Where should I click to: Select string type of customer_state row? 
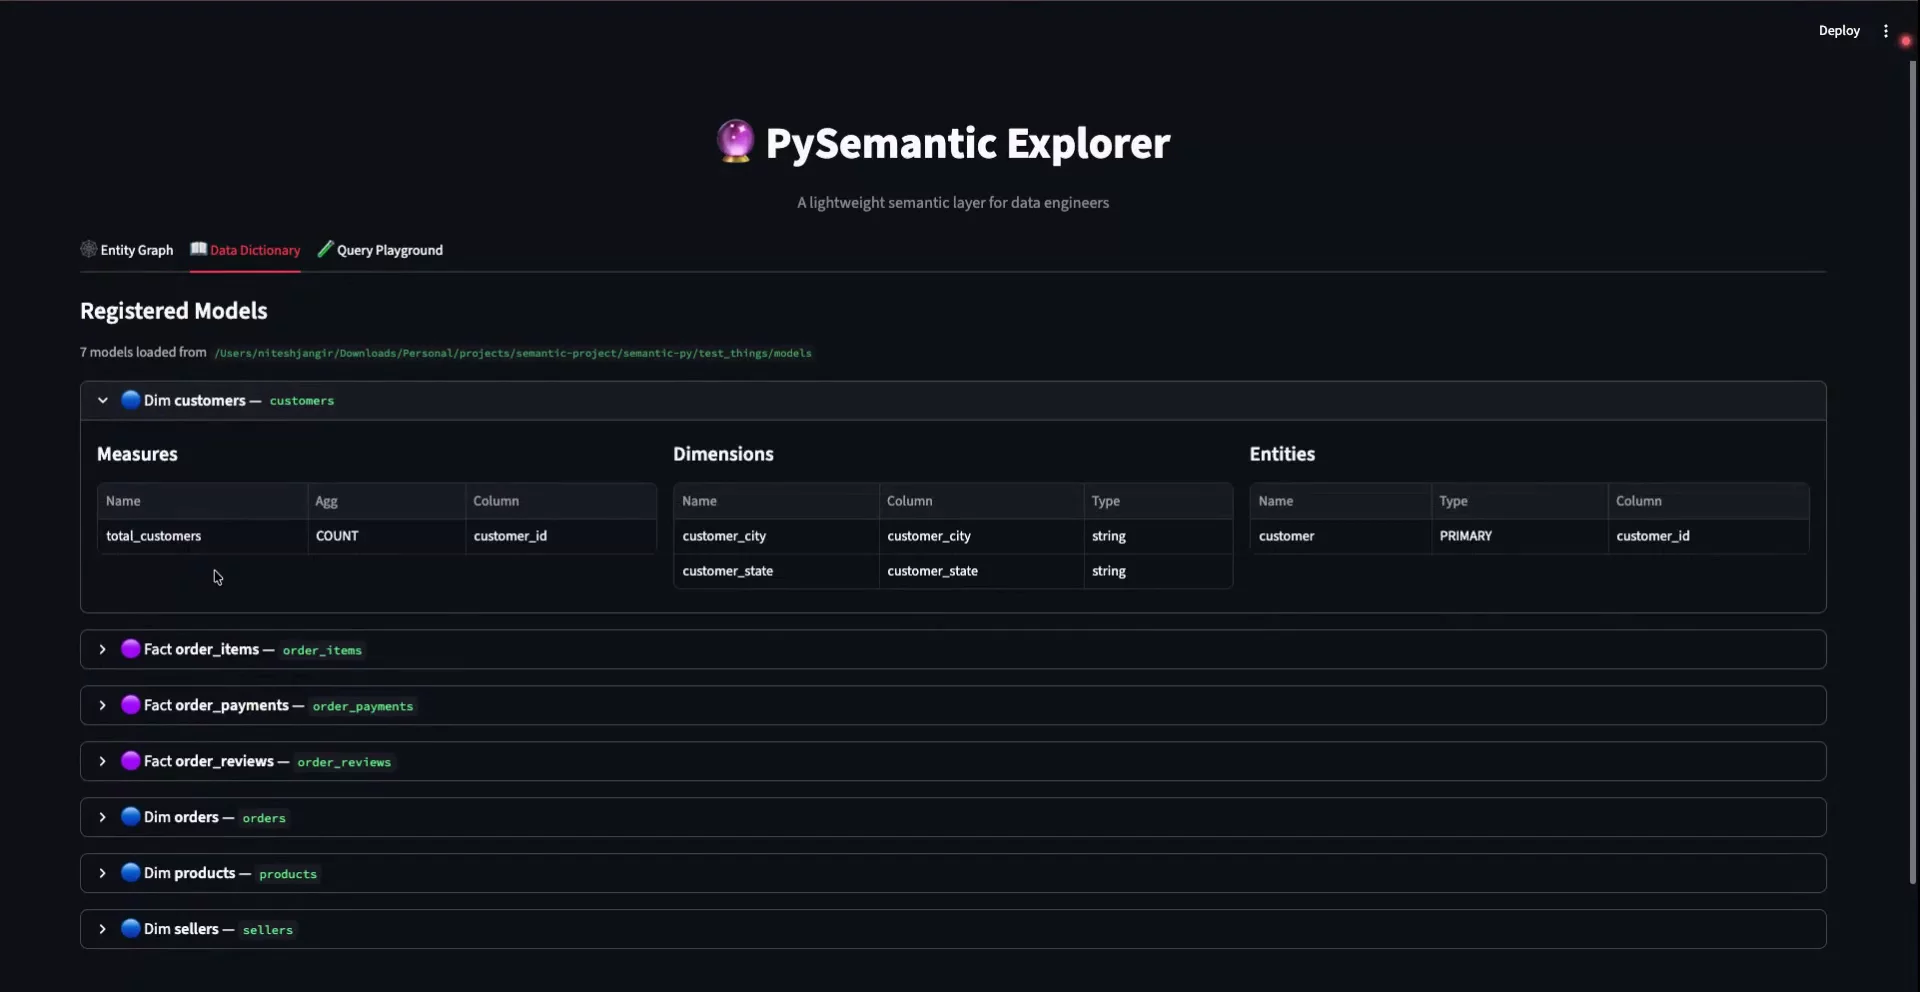[x=1158, y=571]
